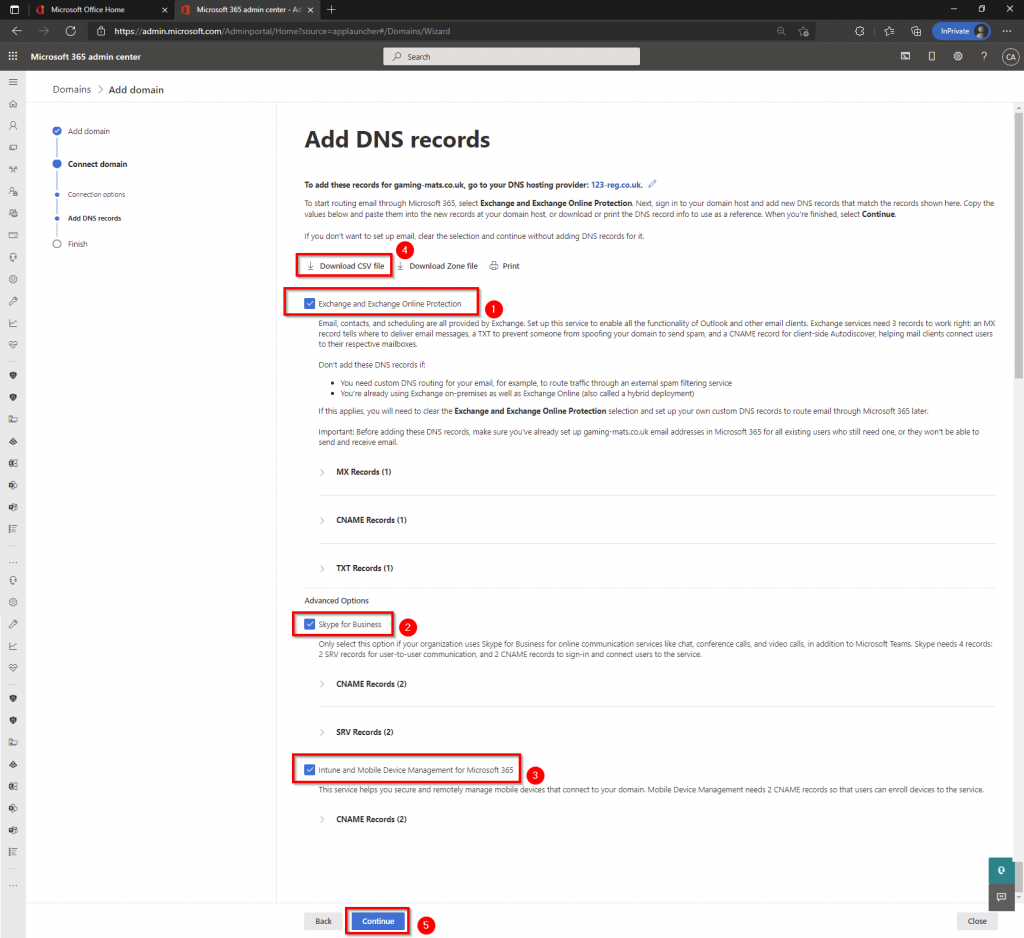Open the Users icon in the sidebar
This screenshot has width=1024, height=938.
click(x=13, y=125)
